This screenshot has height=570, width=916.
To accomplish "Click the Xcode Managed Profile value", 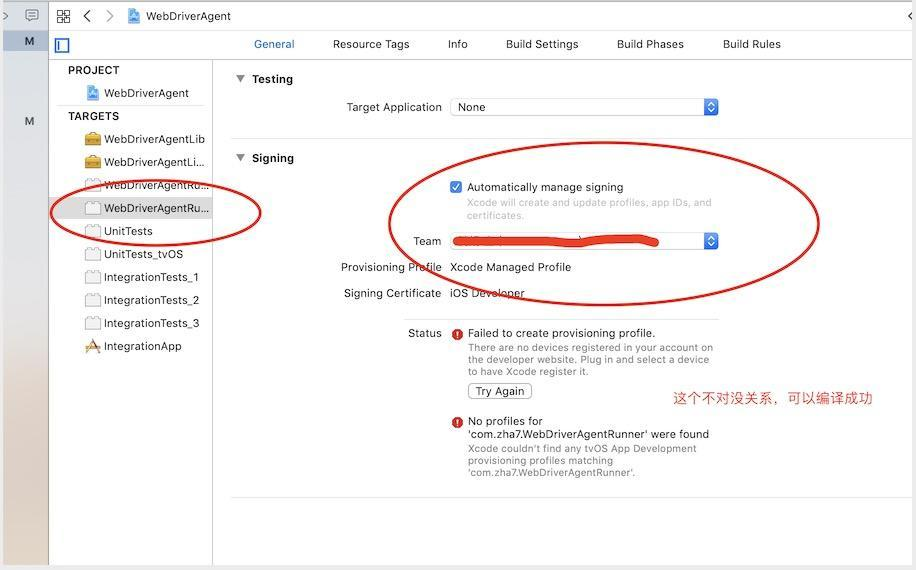I will 511,267.
